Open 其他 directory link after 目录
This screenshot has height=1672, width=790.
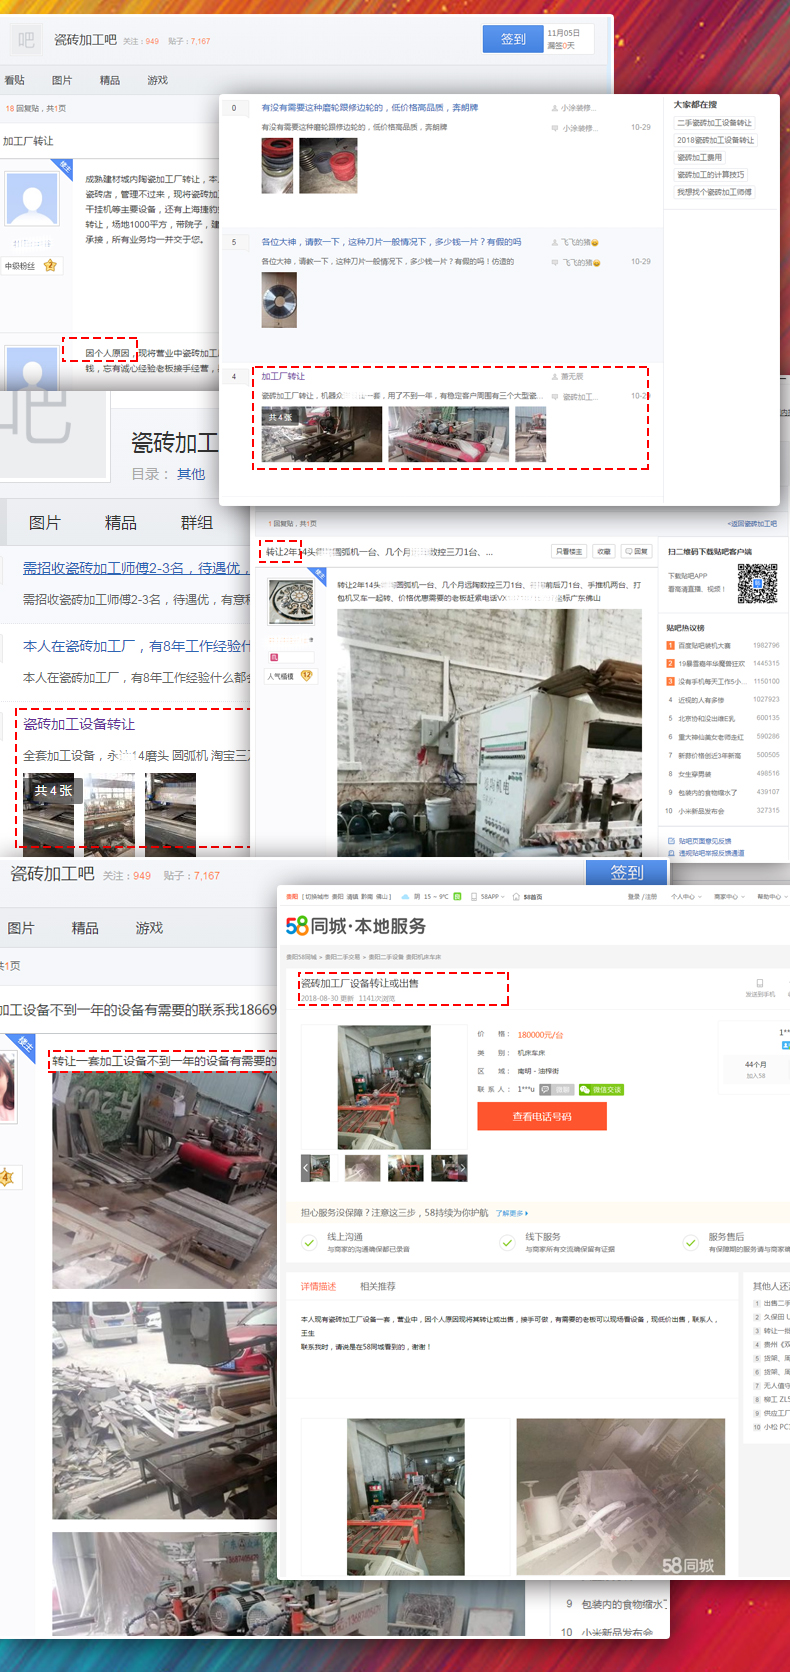[x=191, y=474]
